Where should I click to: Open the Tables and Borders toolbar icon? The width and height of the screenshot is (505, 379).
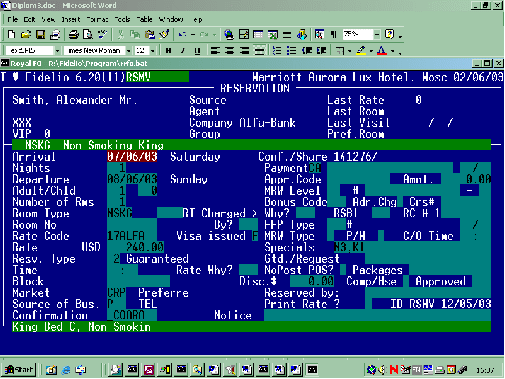tap(244, 34)
